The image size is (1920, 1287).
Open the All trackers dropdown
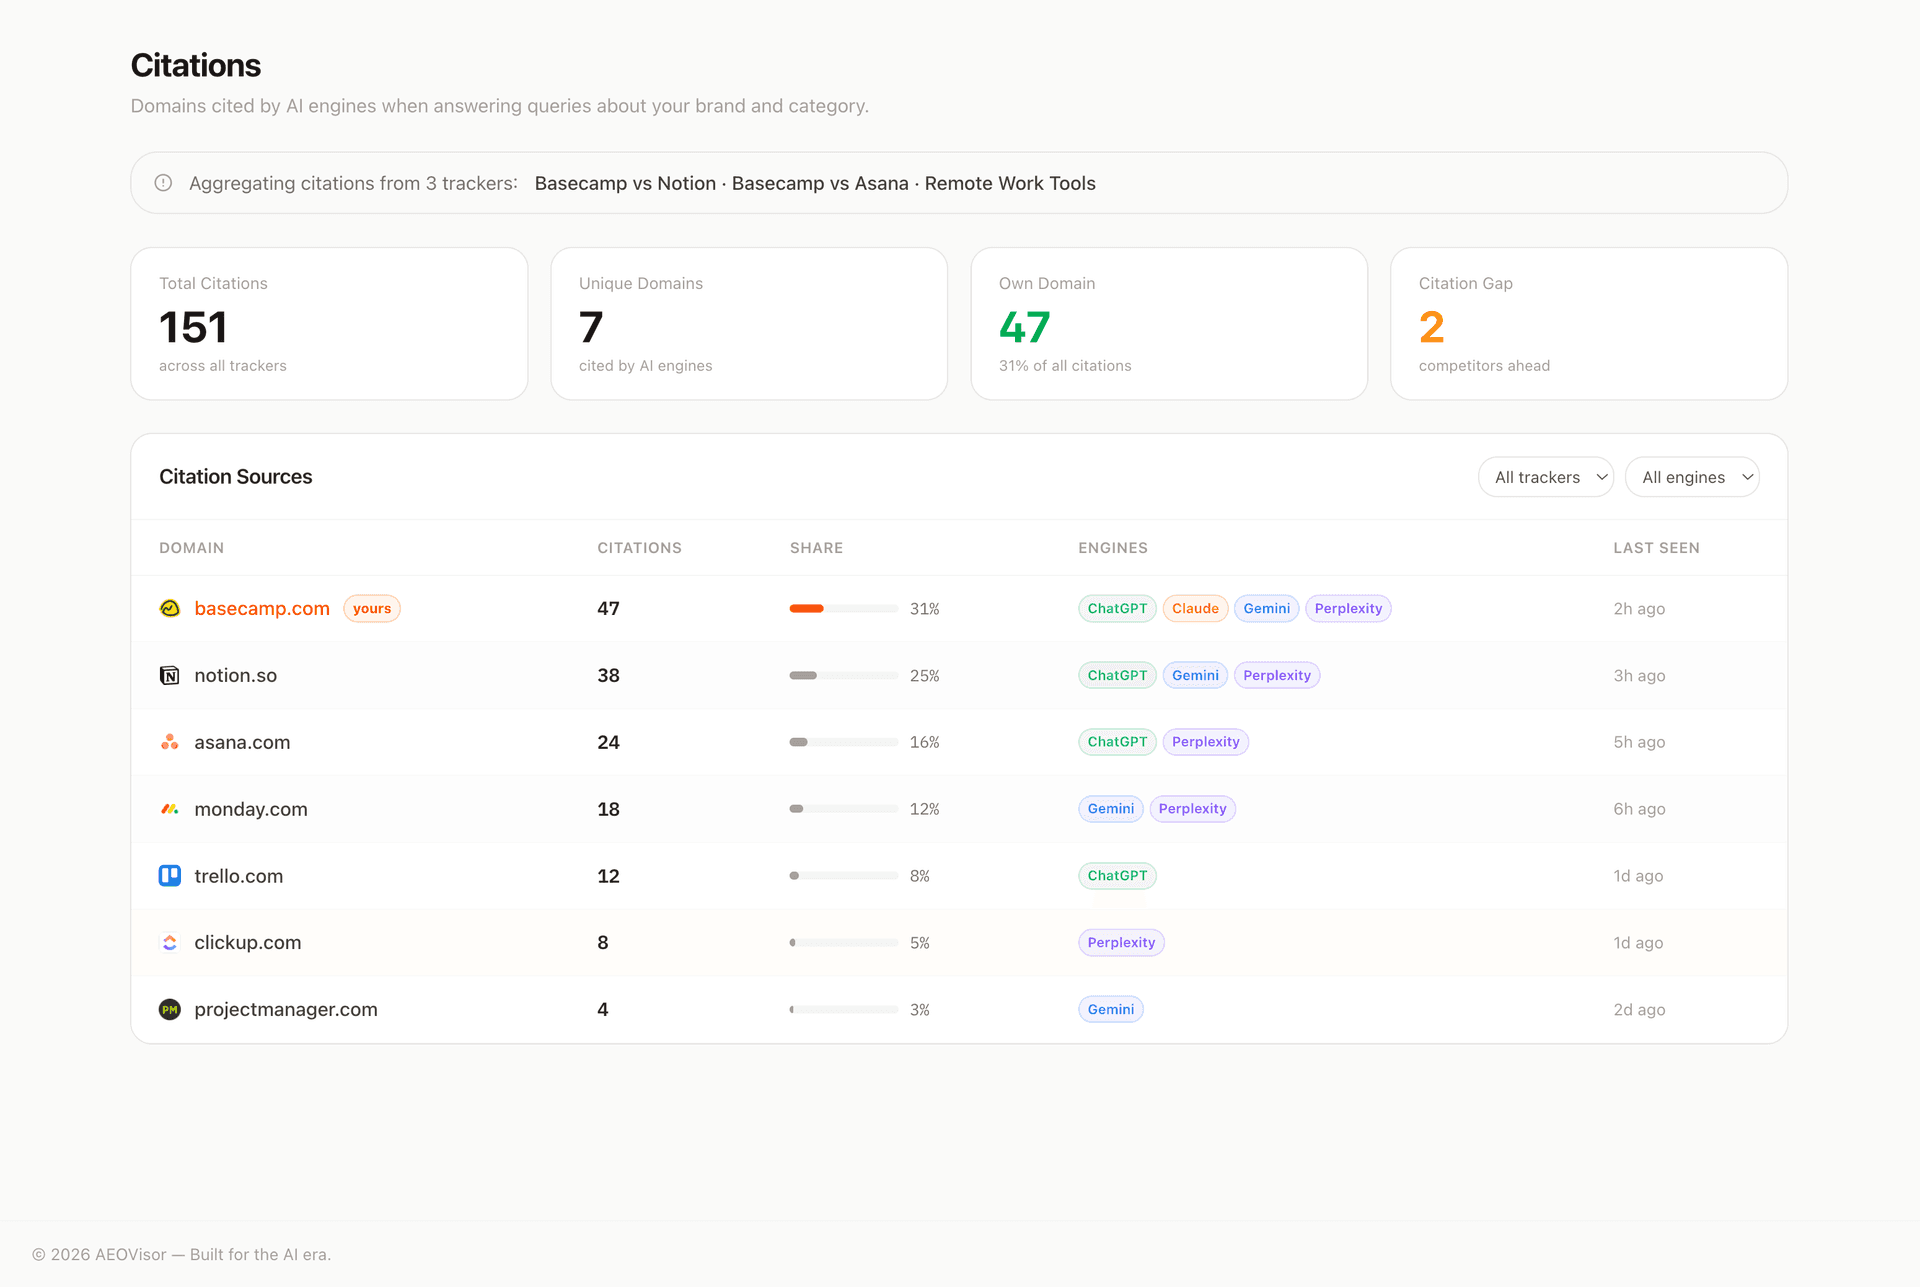[1546, 477]
